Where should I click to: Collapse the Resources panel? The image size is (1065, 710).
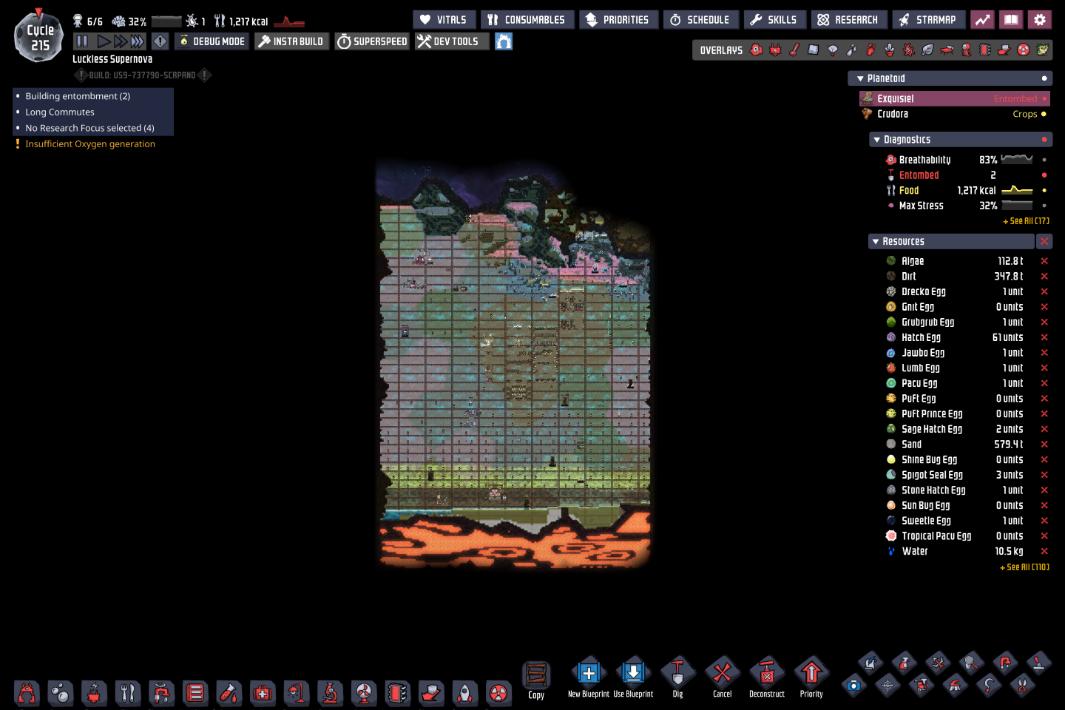[x=876, y=242]
